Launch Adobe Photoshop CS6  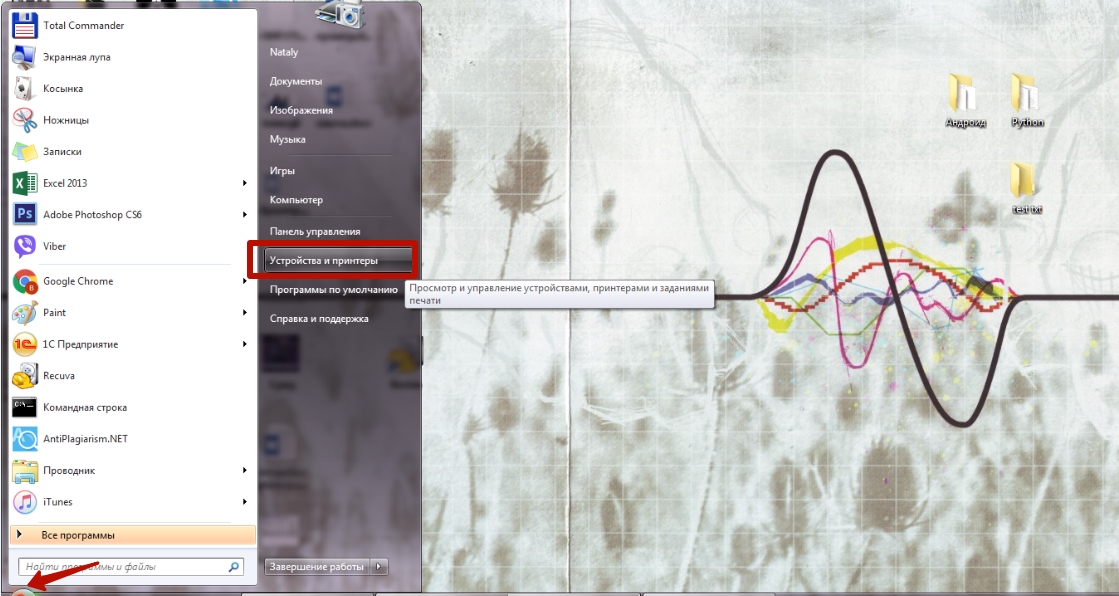(x=92, y=214)
